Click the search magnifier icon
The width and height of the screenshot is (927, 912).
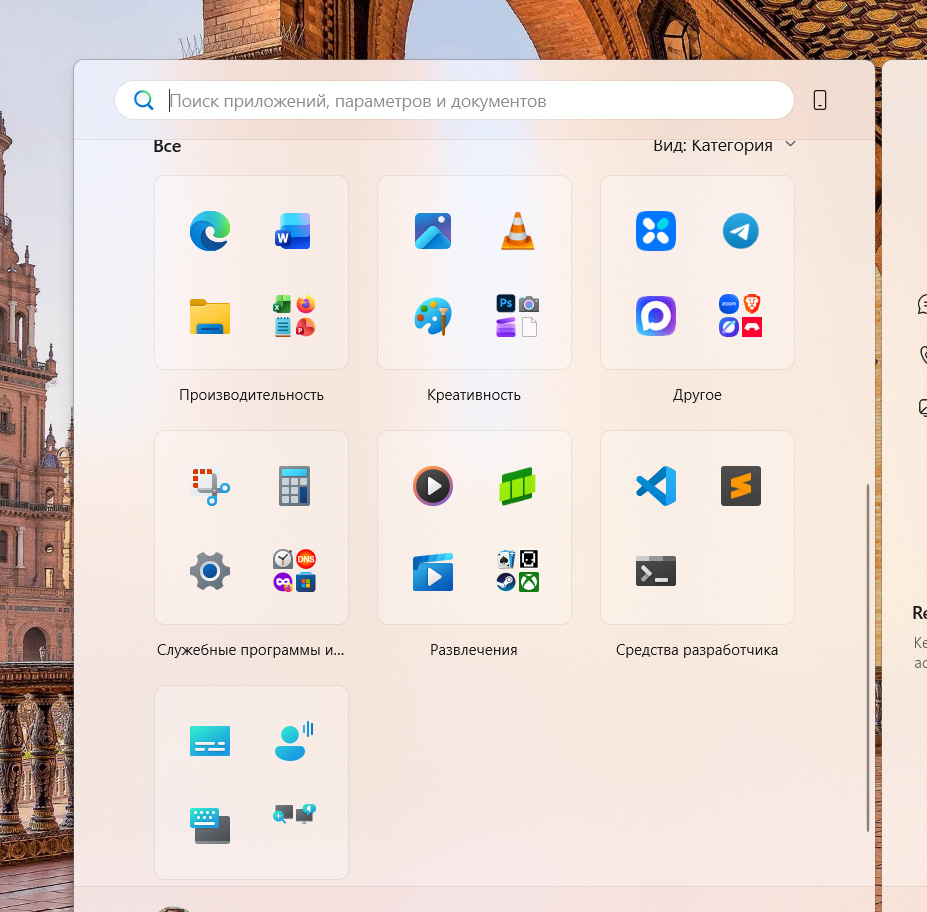(144, 100)
